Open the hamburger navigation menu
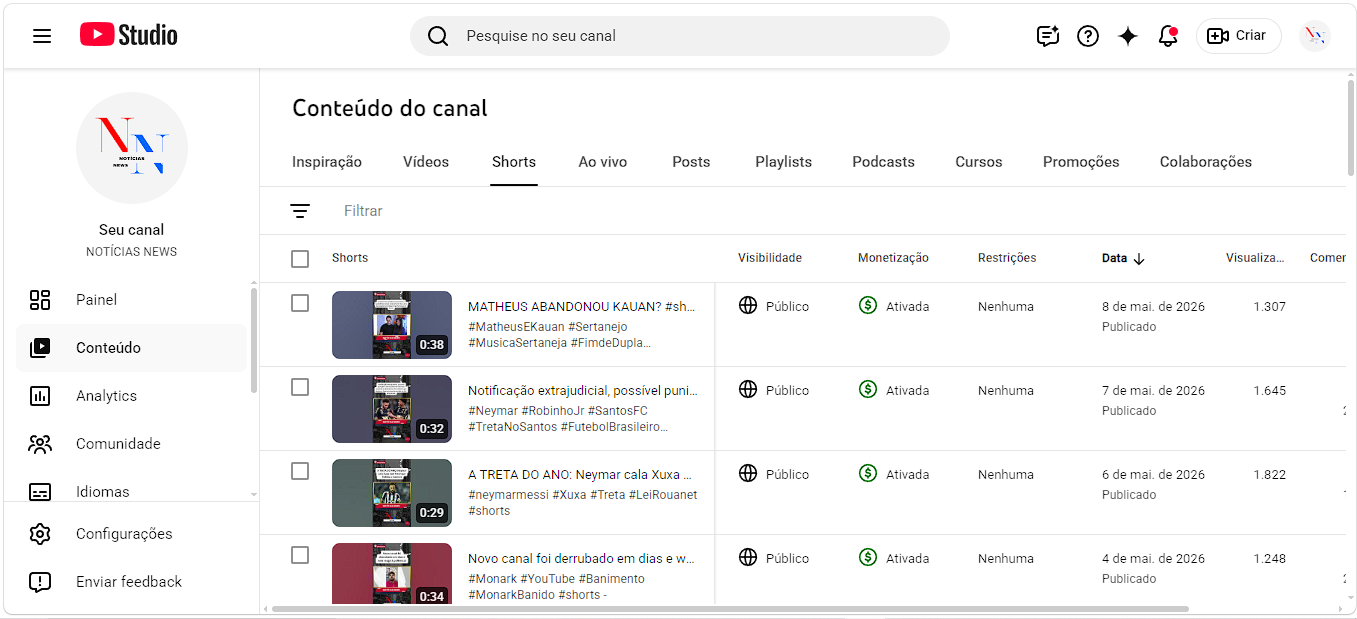 pos(42,36)
